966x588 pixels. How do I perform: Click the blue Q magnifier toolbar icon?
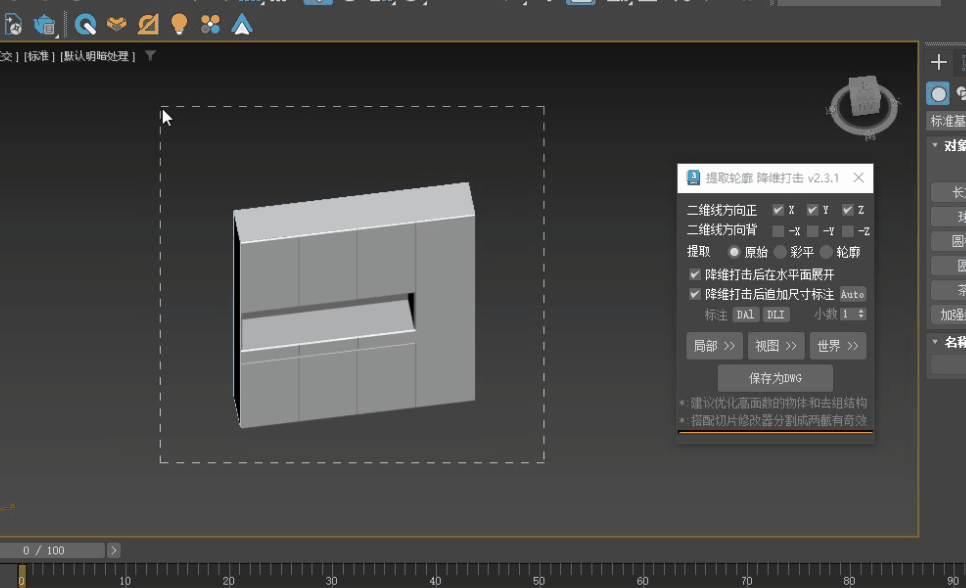click(85, 25)
